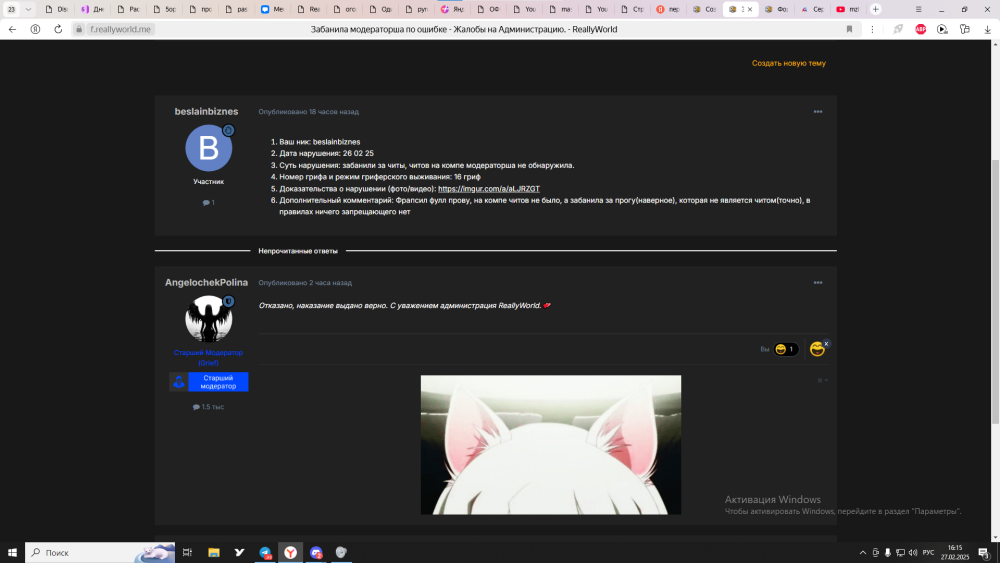The width and height of the screenshot is (1000, 563).
Task: Add a new browser tab with plus
Action: 876,10
